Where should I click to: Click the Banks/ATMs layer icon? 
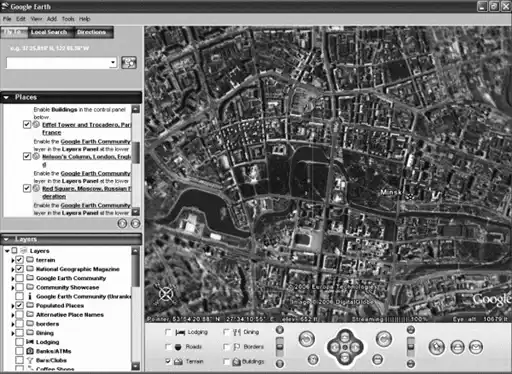30,351
